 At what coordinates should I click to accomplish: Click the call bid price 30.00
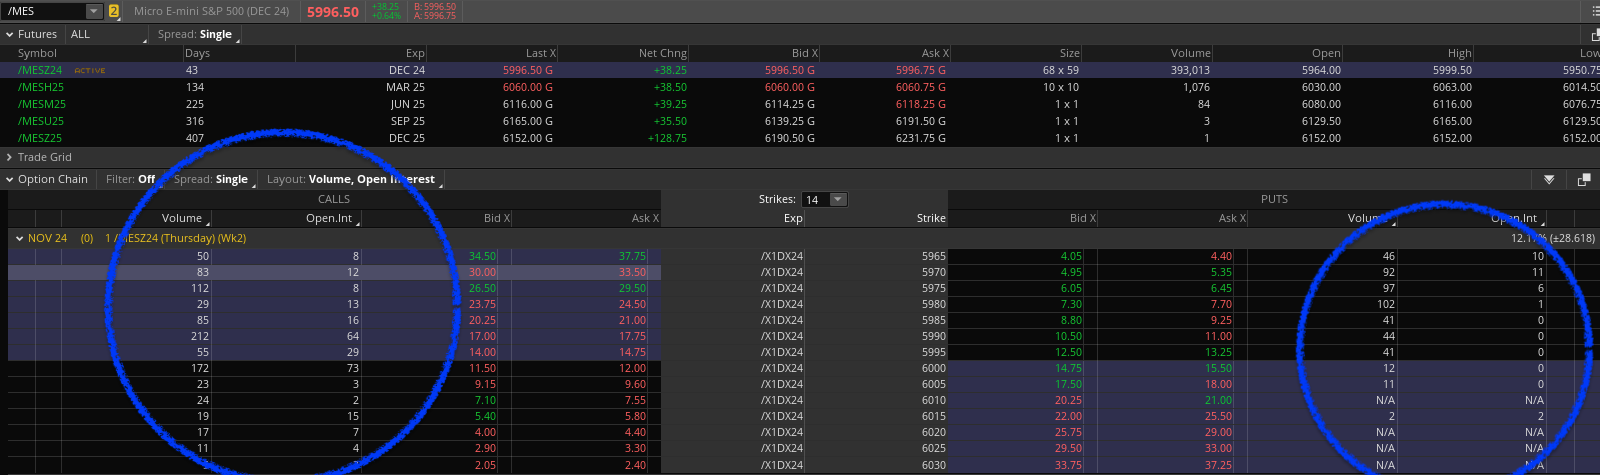(482, 272)
